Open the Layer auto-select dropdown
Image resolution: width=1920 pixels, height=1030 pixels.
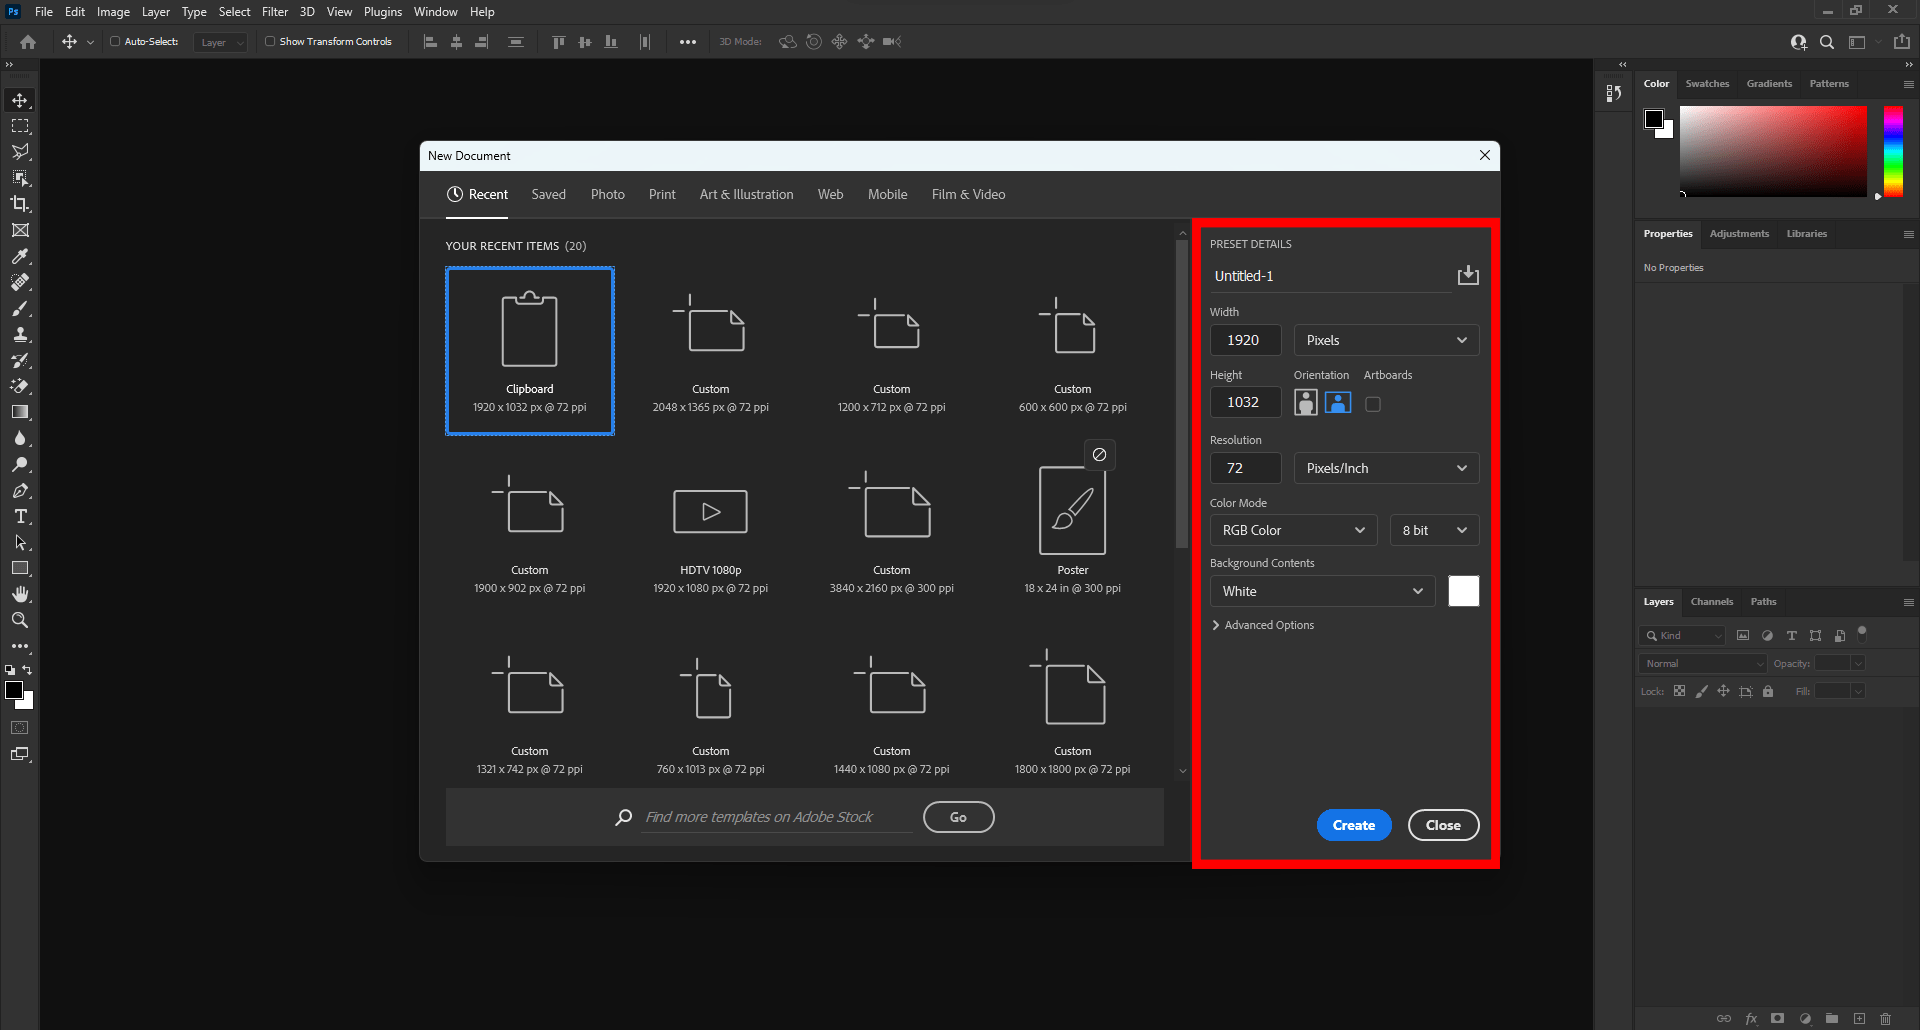click(220, 42)
